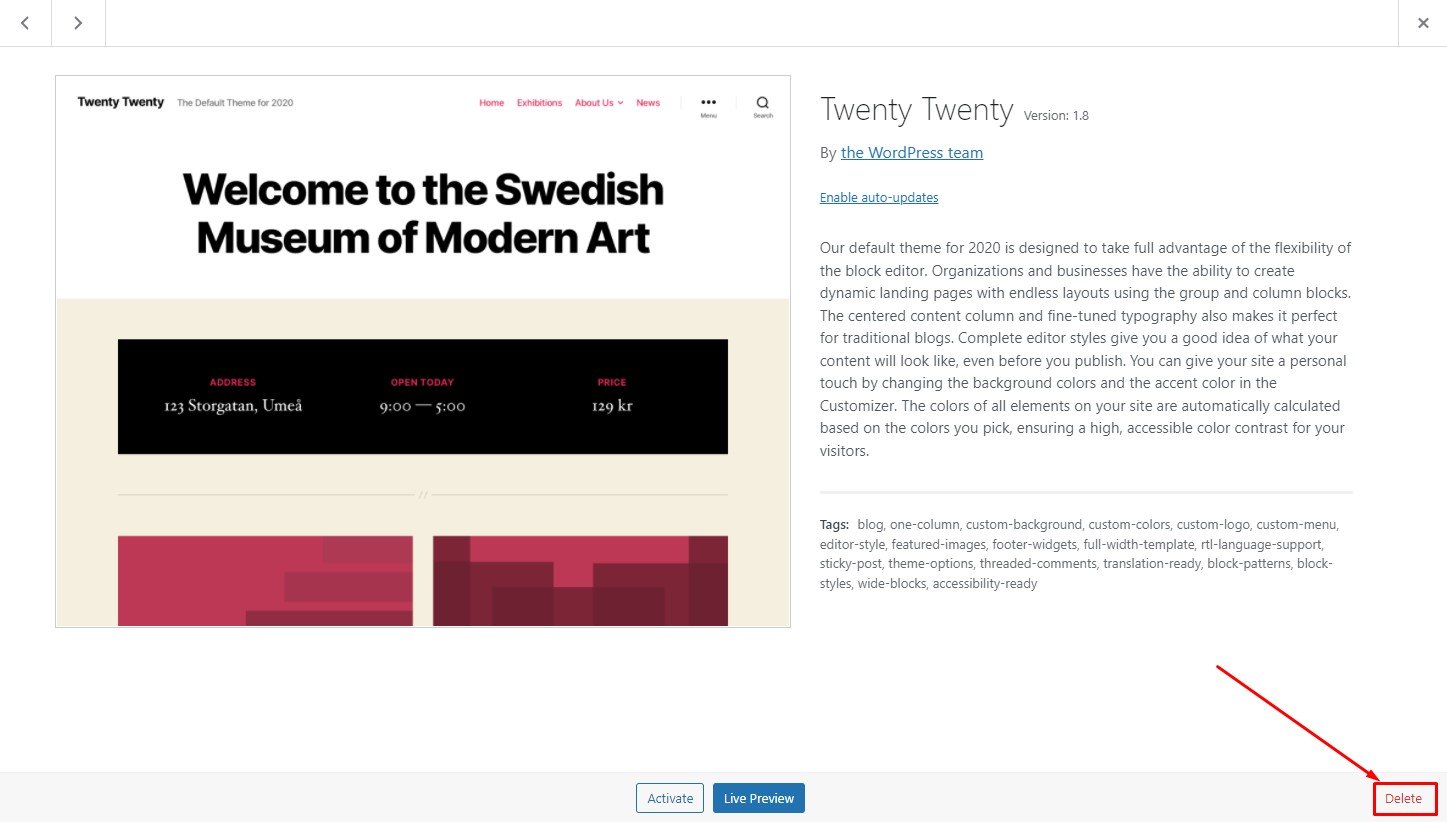1447x822 pixels.
Task: Open the WordPress team author link
Action: click(912, 153)
